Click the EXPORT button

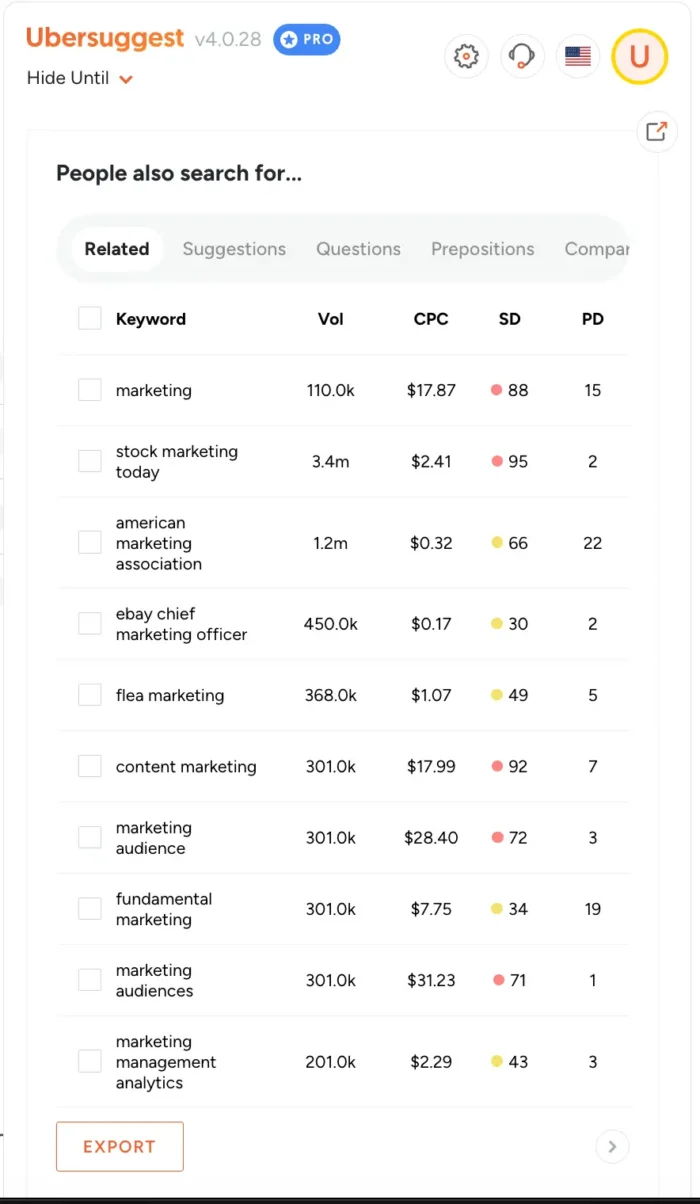pyautogui.click(x=119, y=1146)
